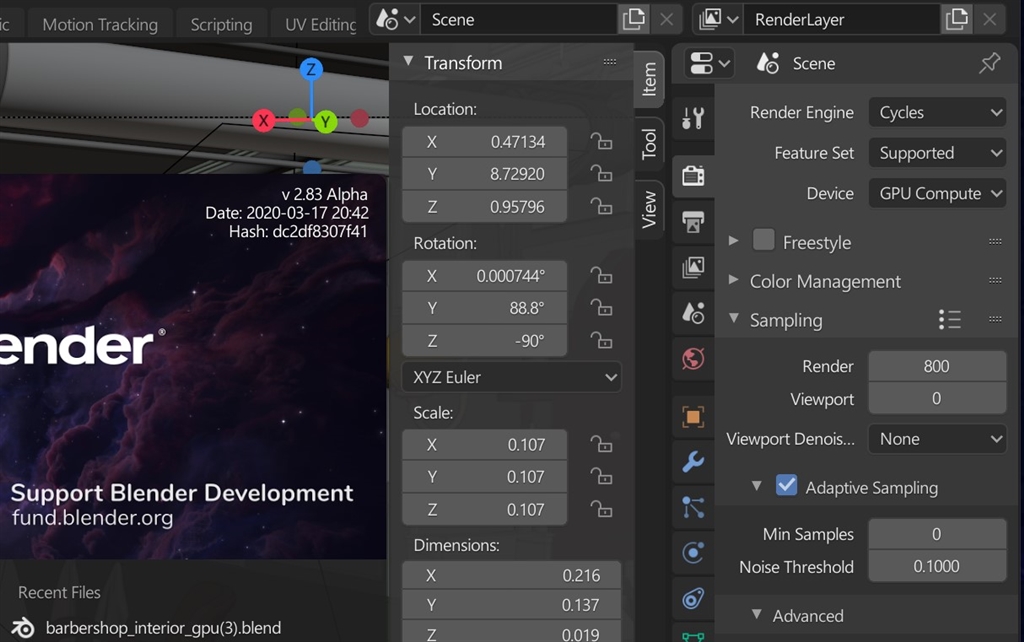Image resolution: width=1024 pixels, height=642 pixels.
Task: Open the Feature Set Supported dropdown
Action: click(937, 153)
